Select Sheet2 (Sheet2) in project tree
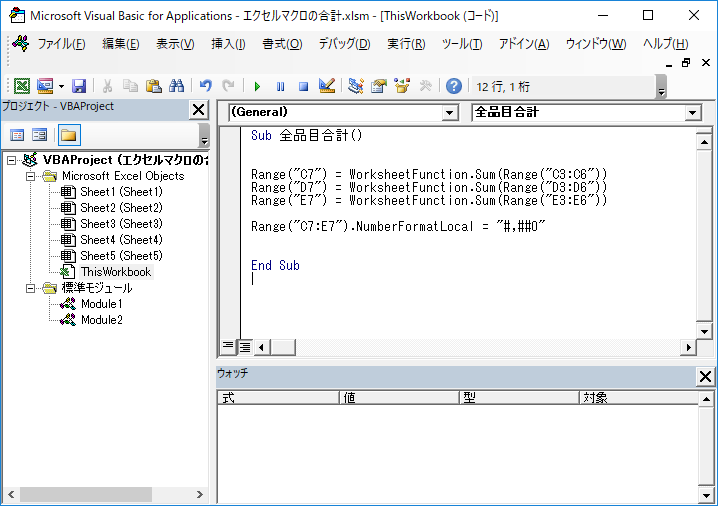718x506 pixels. [x=121, y=208]
